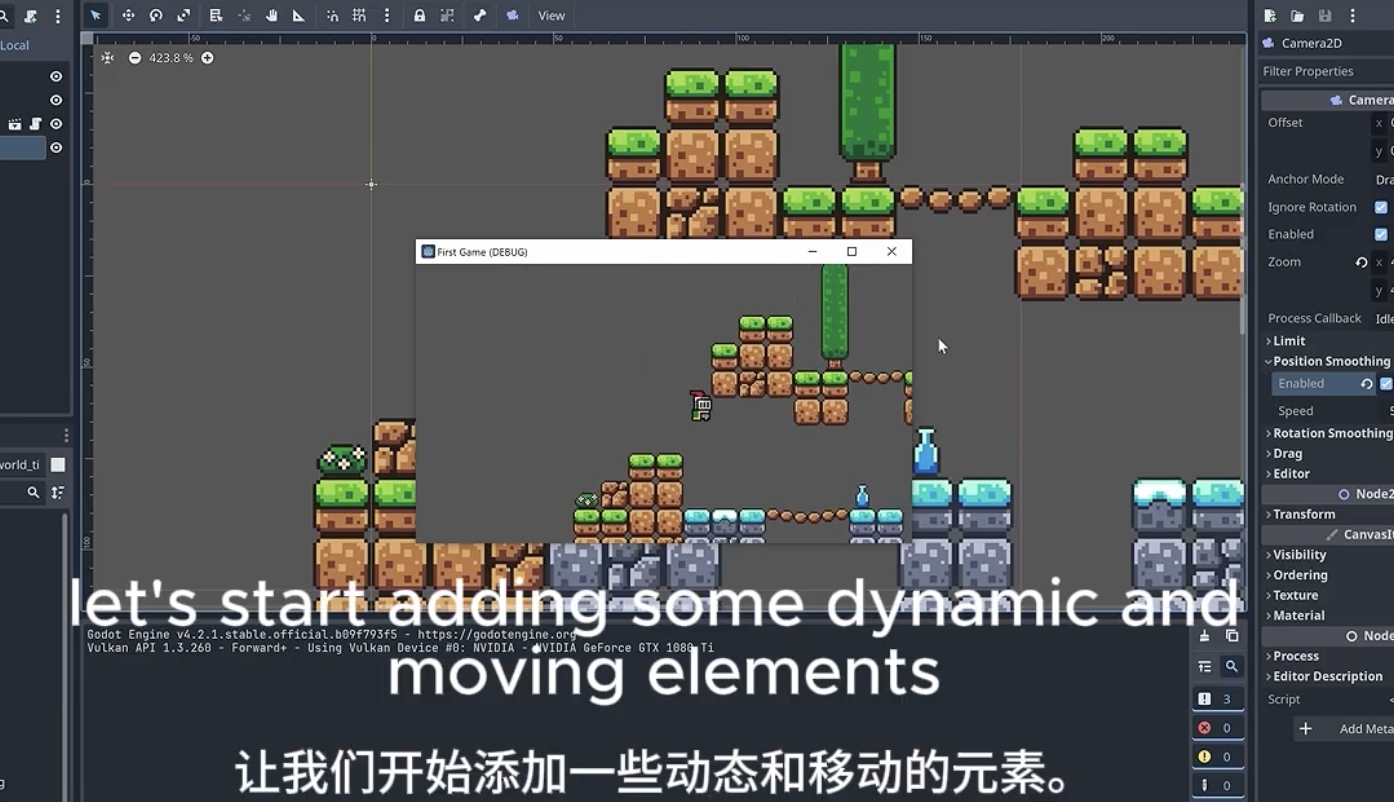Open the Local scene tab

pyautogui.click(x=15, y=45)
